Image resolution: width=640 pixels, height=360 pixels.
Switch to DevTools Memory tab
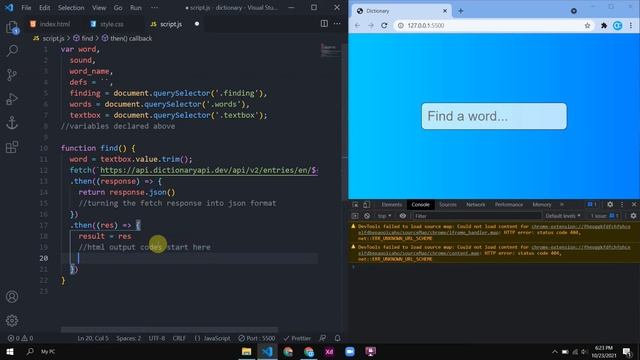542,204
